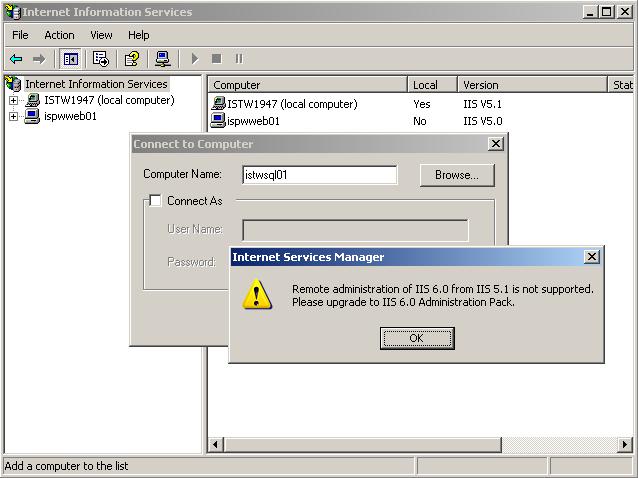
Task: Click the User Name input field
Action: pyautogui.click(x=355, y=230)
